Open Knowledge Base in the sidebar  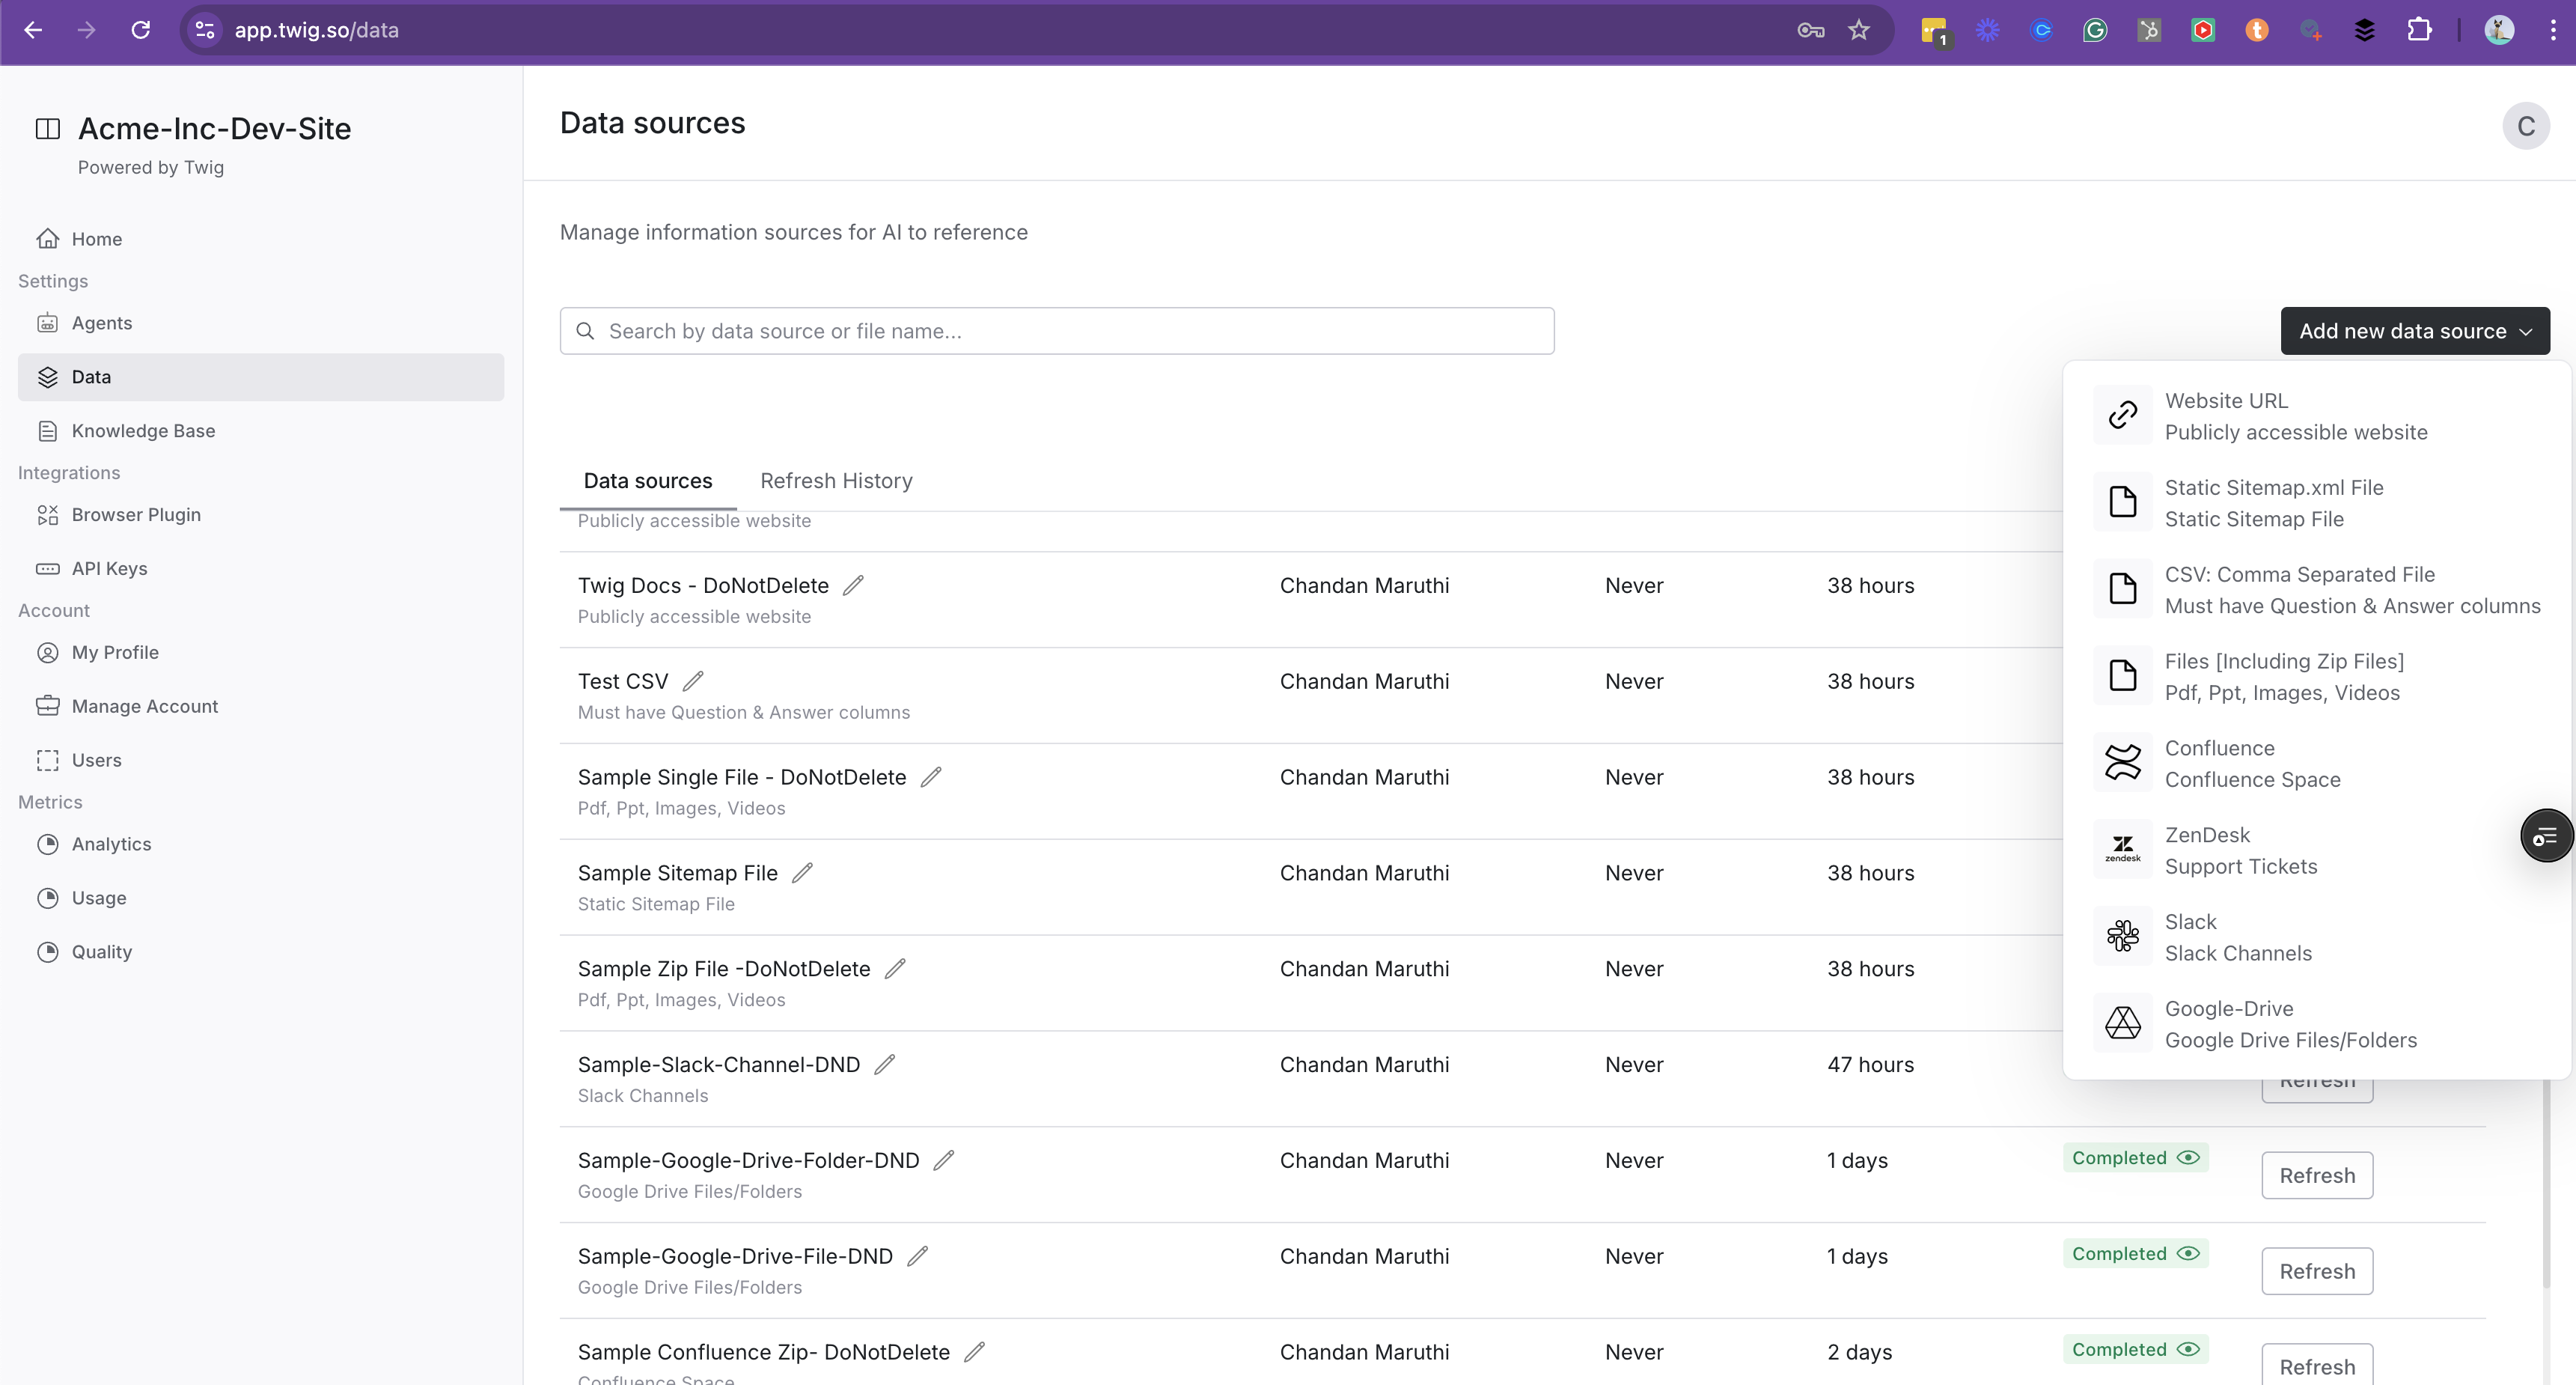point(143,431)
